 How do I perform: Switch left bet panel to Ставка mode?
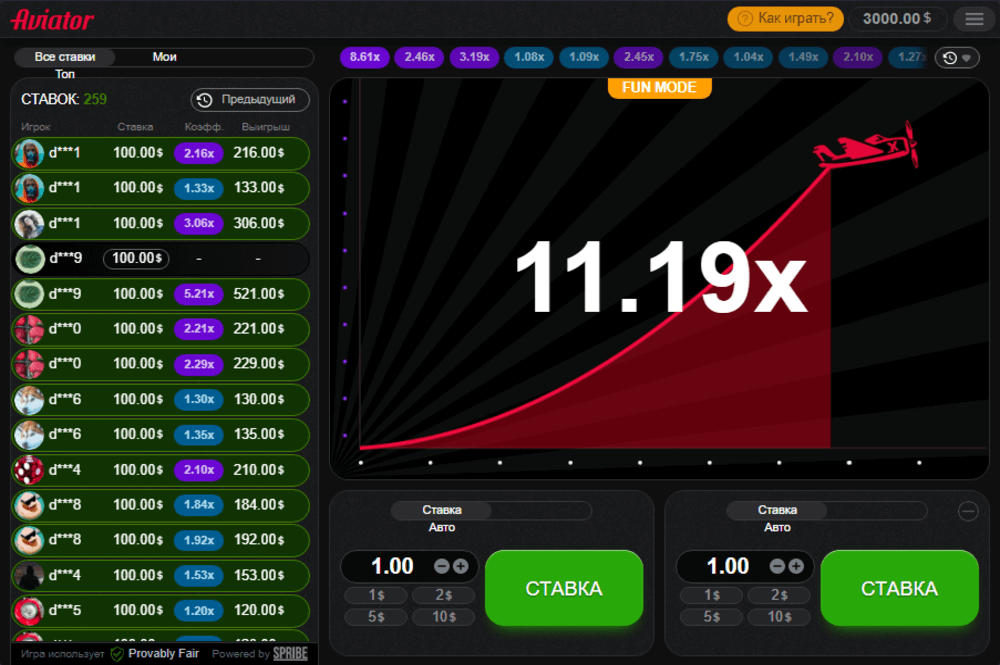pos(441,510)
